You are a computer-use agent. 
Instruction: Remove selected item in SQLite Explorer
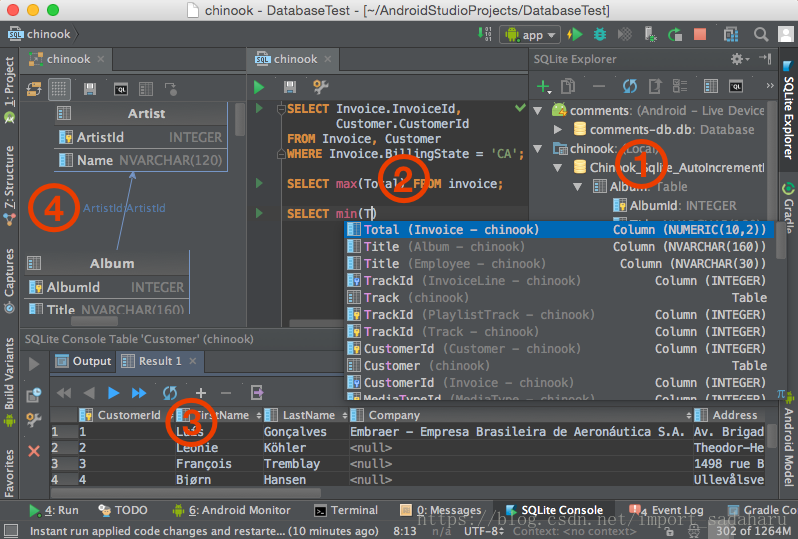point(599,87)
